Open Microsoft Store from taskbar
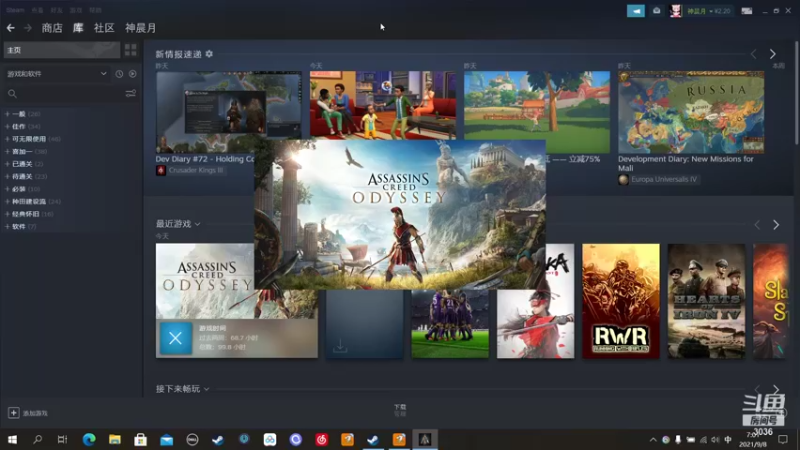This screenshot has width=800, height=450. 140,439
